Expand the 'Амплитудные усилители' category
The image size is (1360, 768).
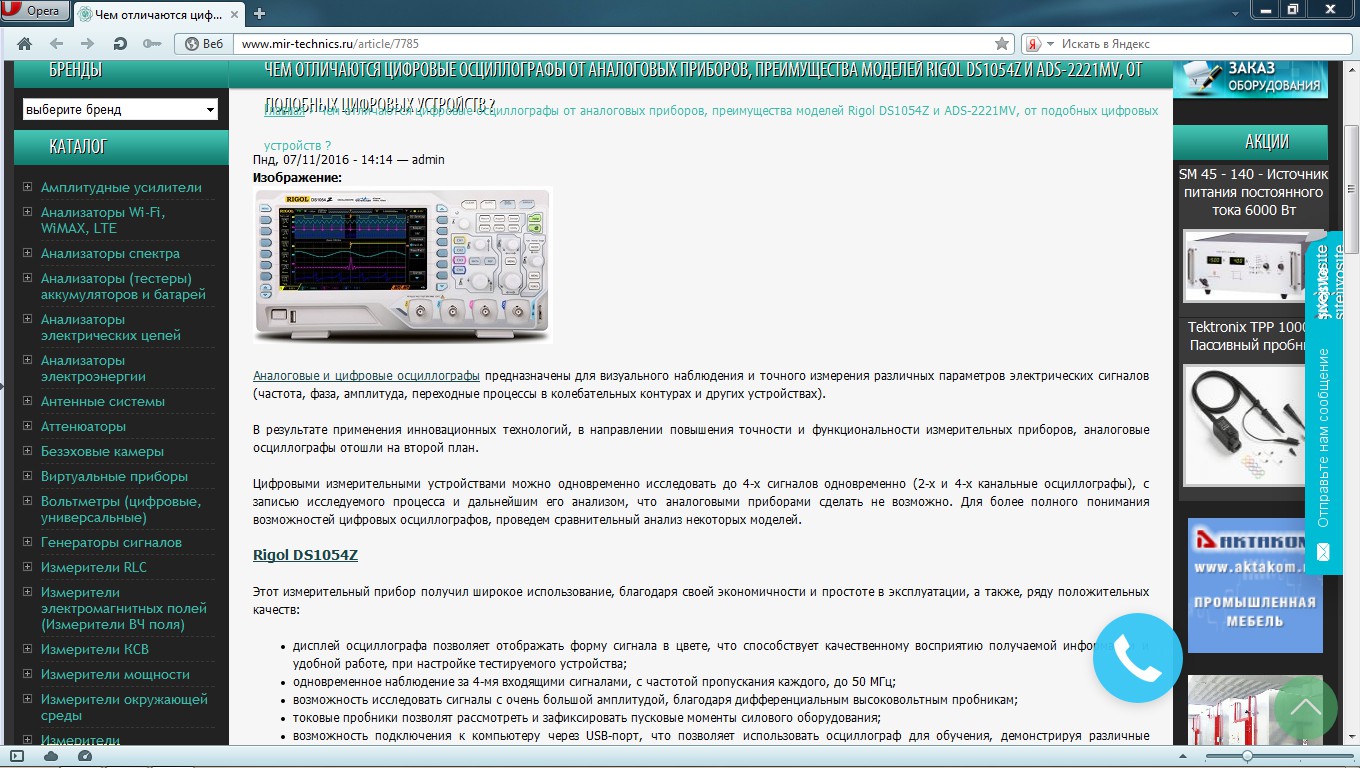click(28, 186)
